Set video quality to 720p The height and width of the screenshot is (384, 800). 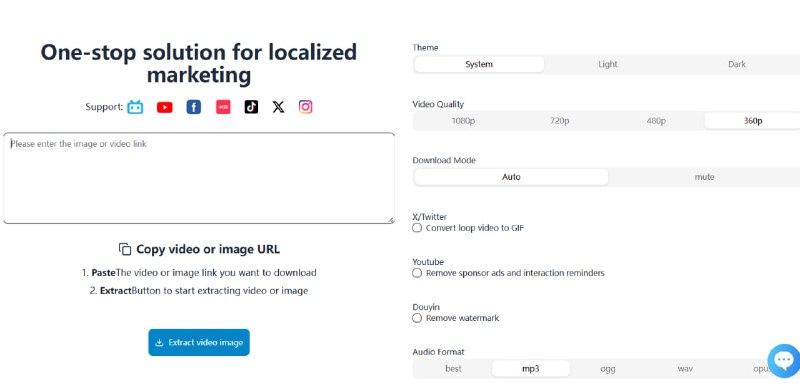(560, 121)
